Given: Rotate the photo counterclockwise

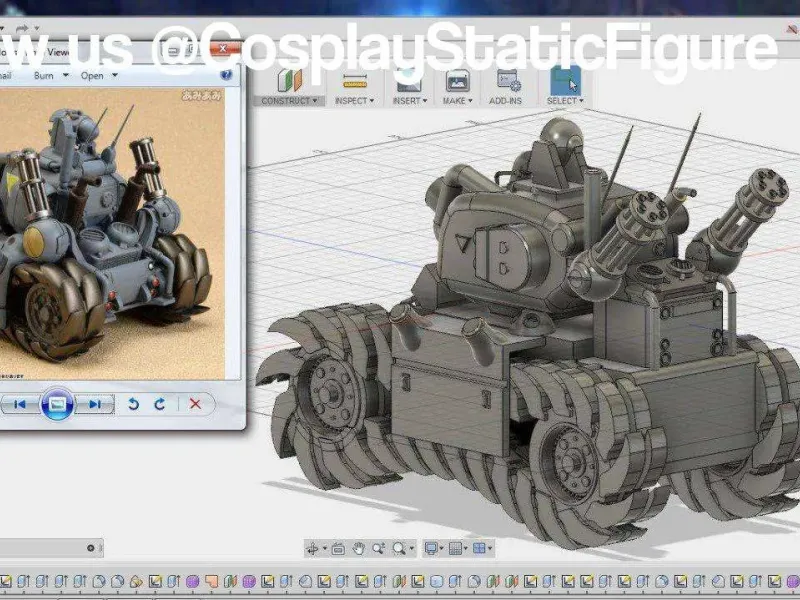Looking at the screenshot, I should (133, 404).
